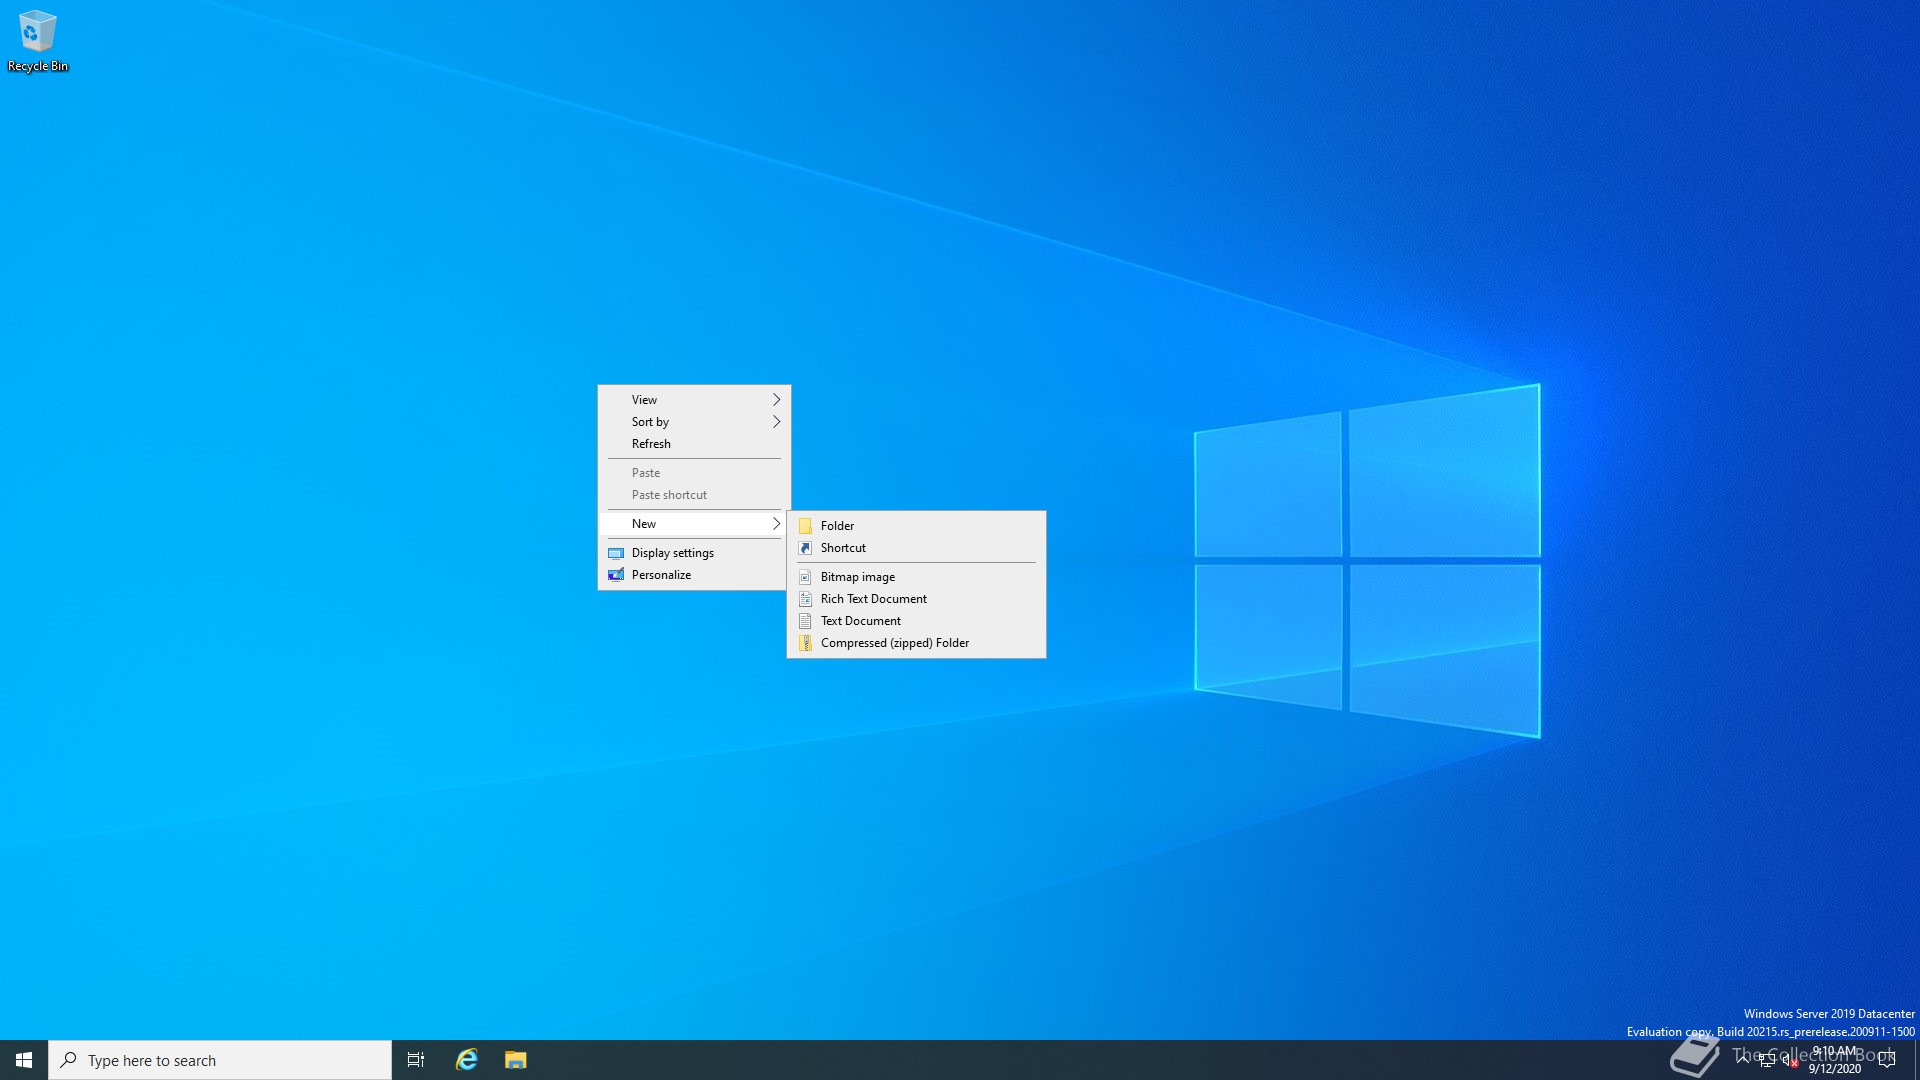Click the Personalize icon in the menu
This screenshot has height=1080, width=1920.
(616, 575)
